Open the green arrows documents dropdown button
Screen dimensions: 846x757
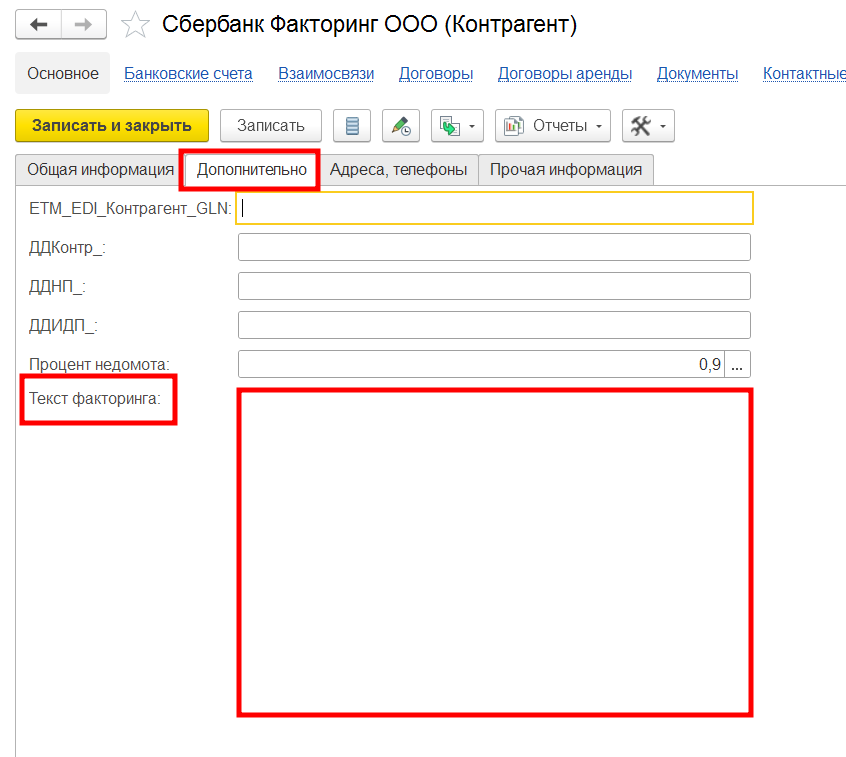[457, 126]
